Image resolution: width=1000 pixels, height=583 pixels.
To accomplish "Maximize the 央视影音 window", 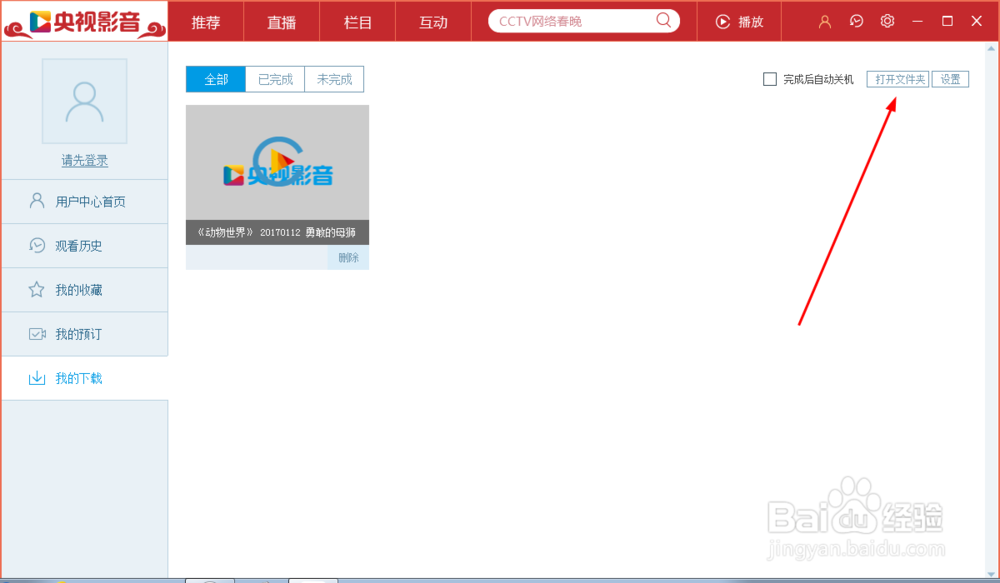I will [947, 21].
